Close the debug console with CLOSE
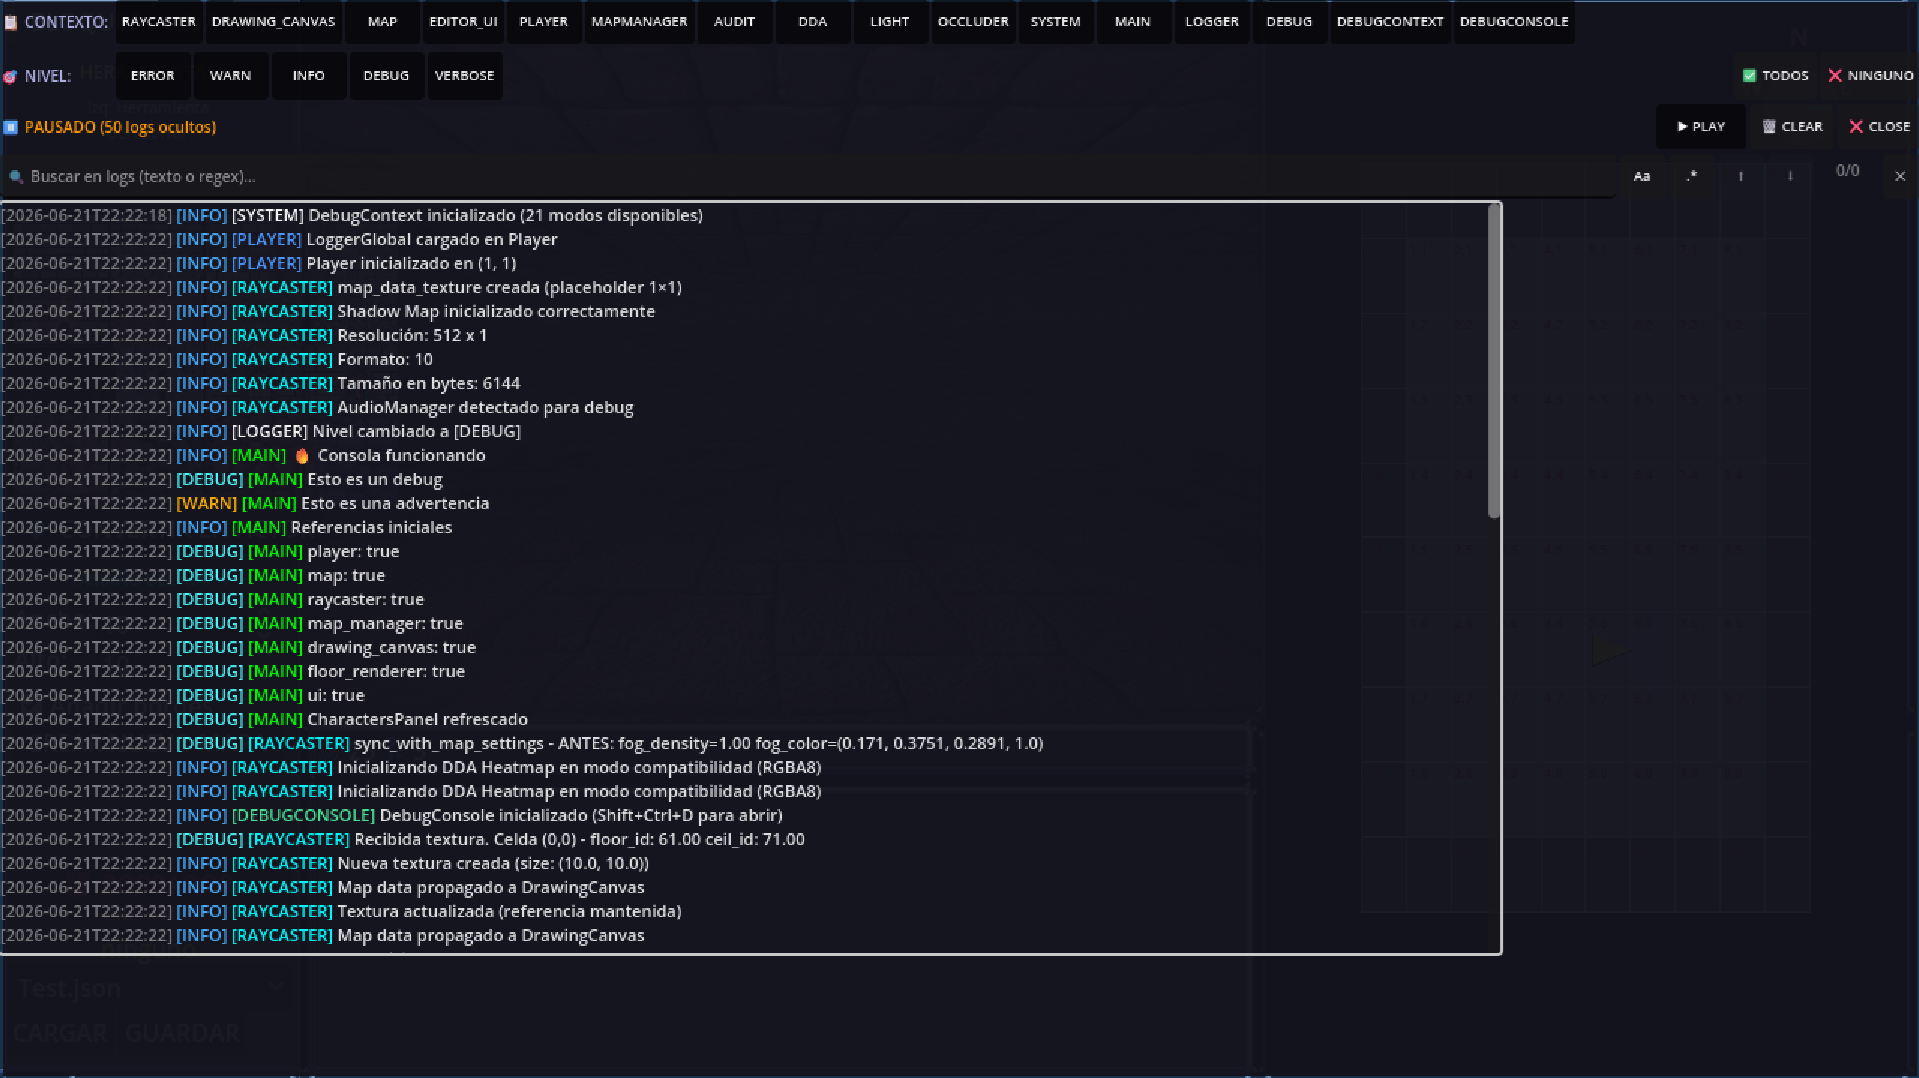The width and height of the screenshot is (1919, 1078). [1880, 127]
